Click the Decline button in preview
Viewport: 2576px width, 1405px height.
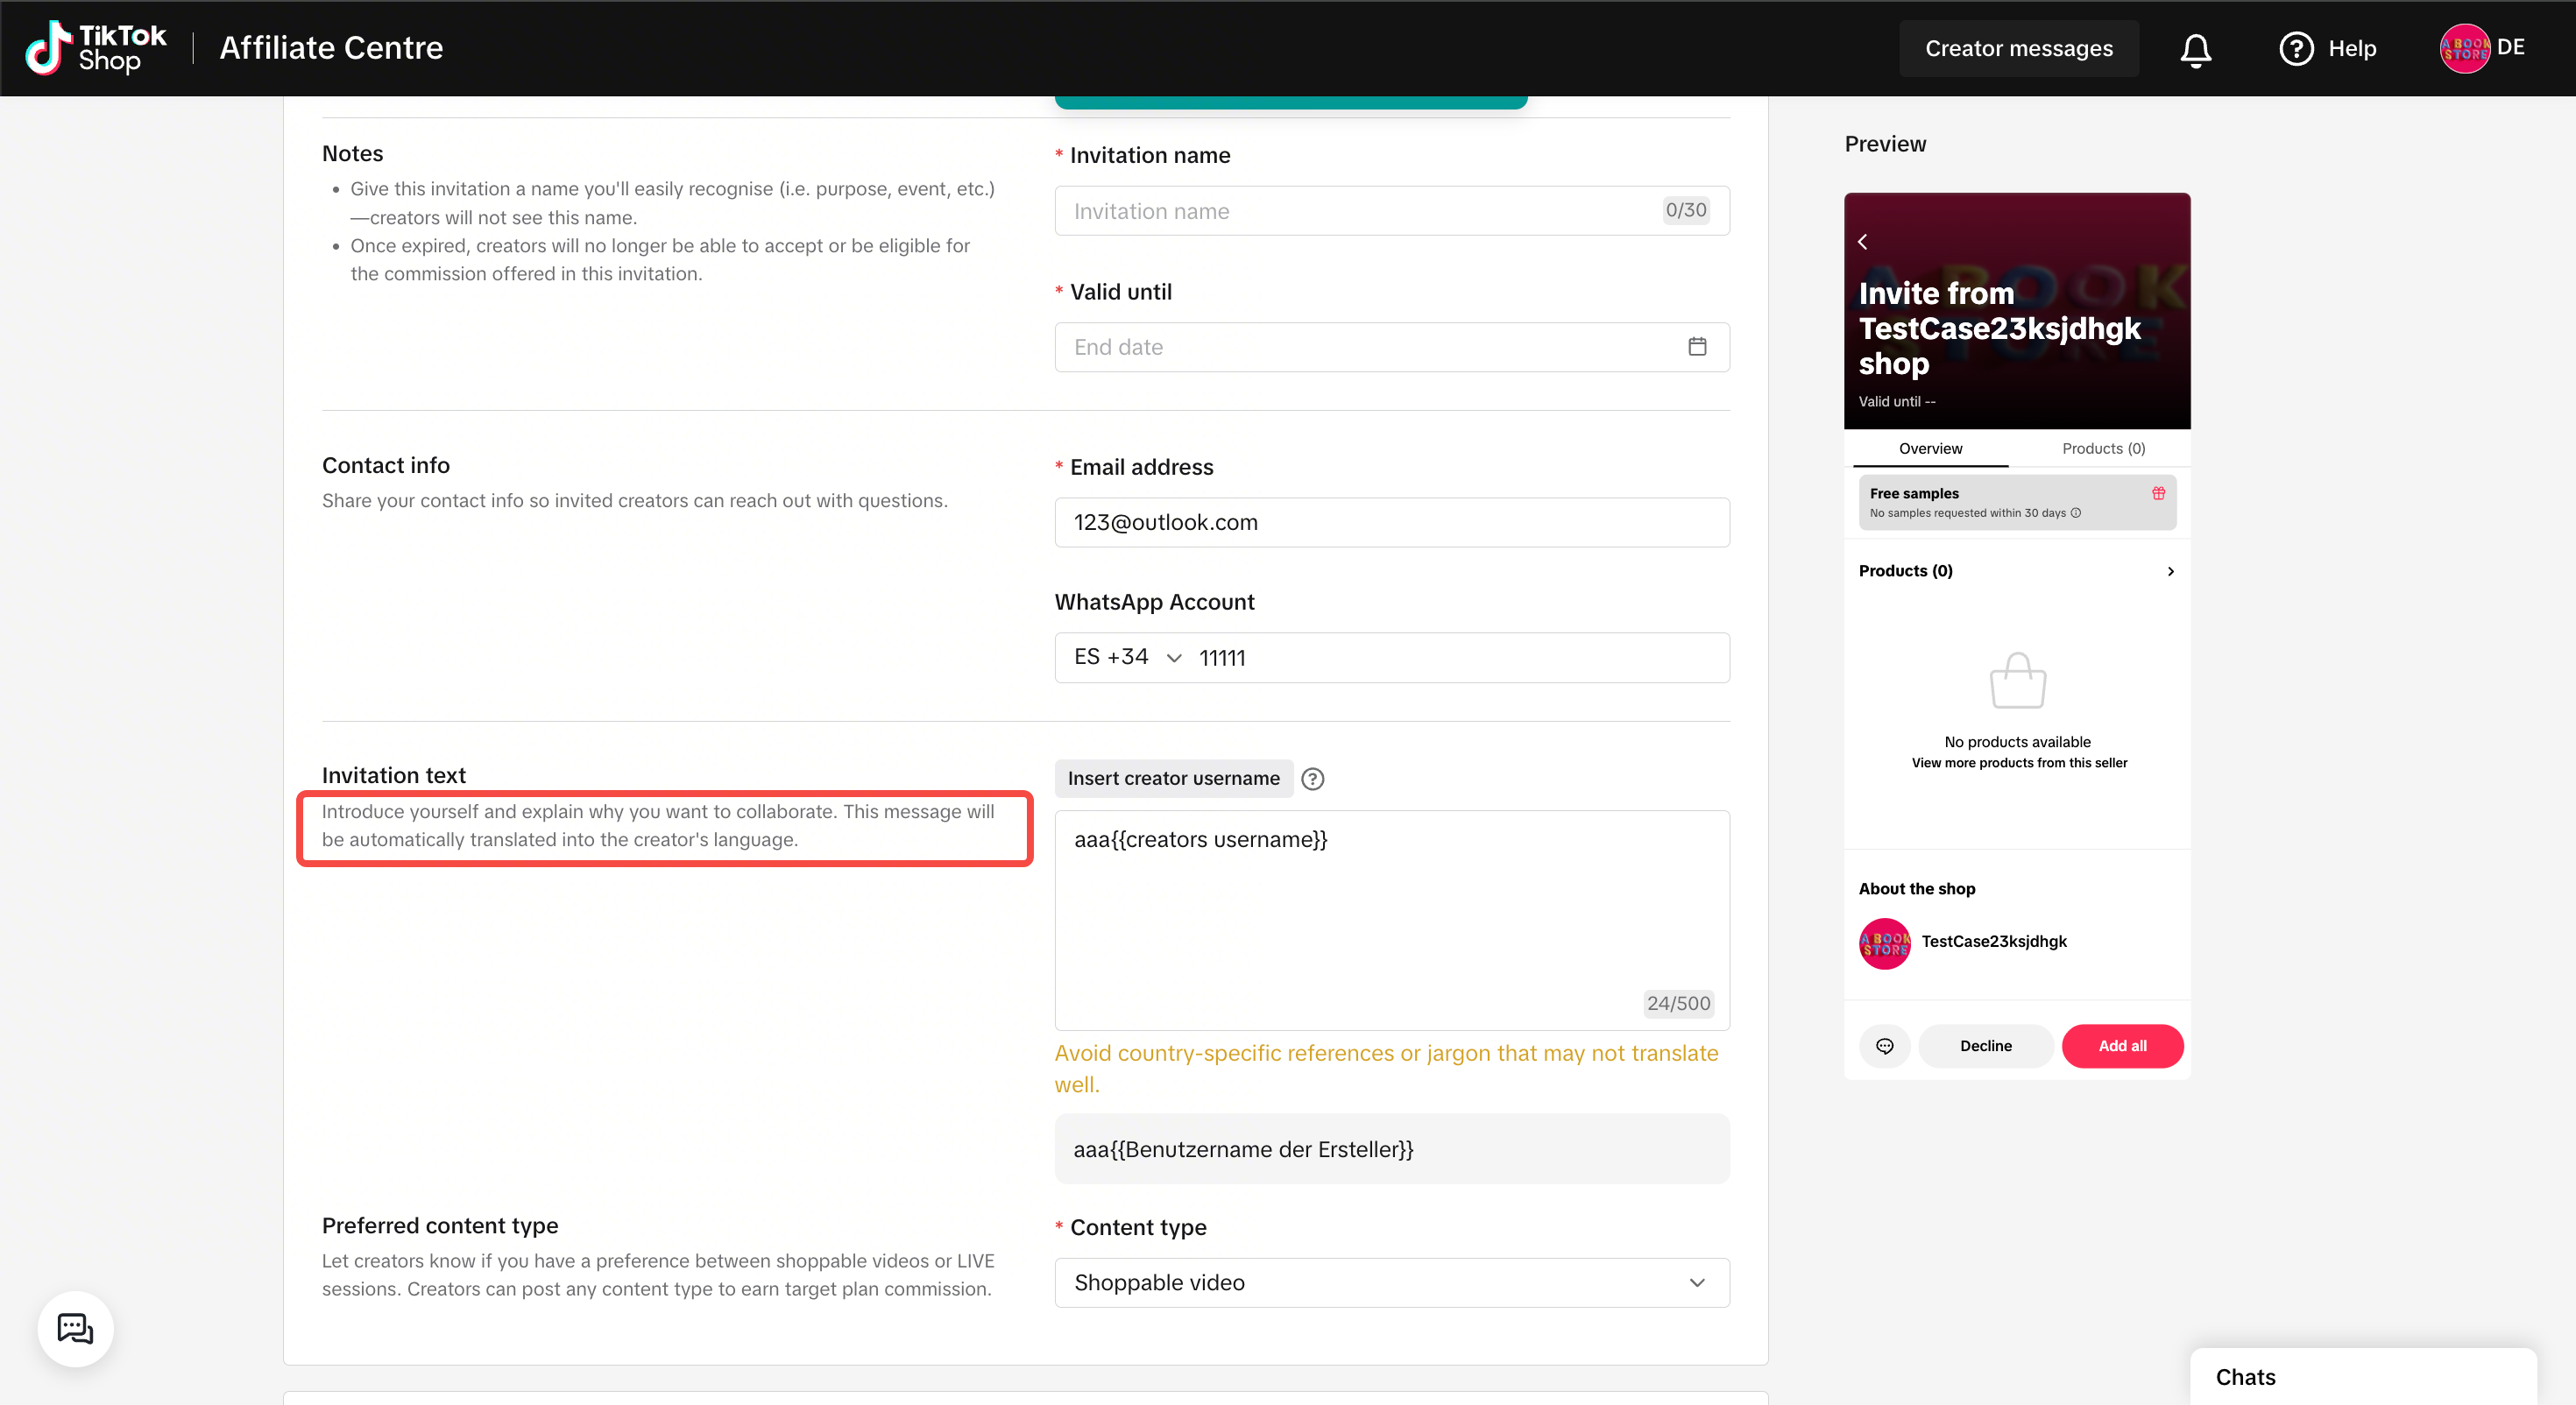coord(1985,1046)
